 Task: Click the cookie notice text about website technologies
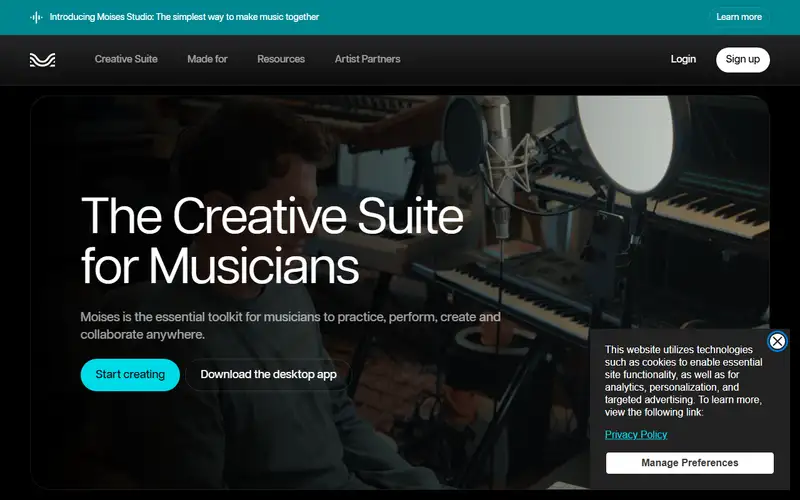click(x=684, y=381)
